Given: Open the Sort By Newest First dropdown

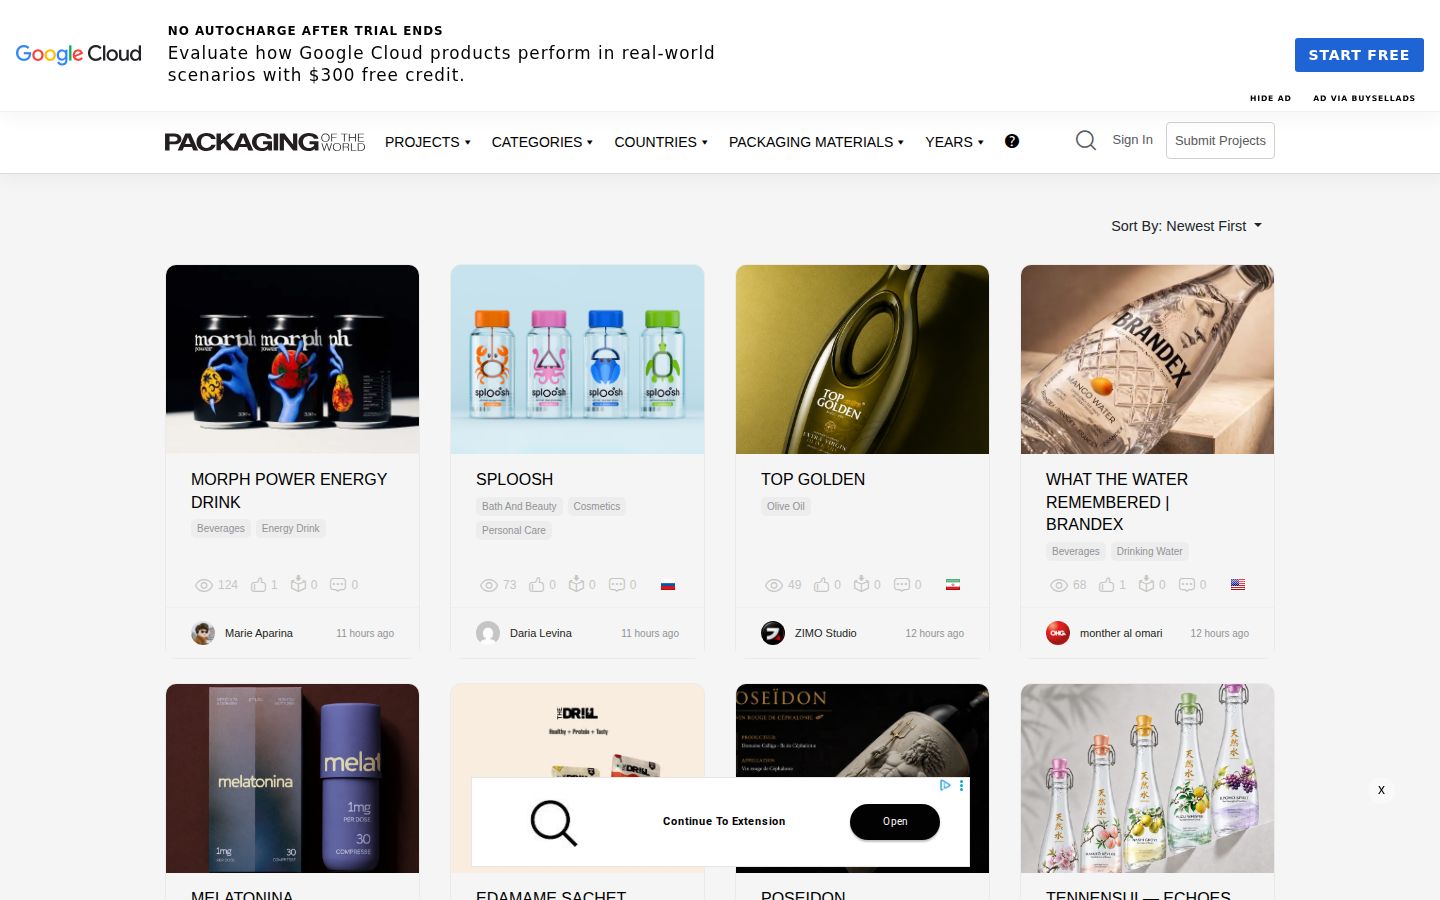Looking at the screenshot, I should (x=1187, y=226).
